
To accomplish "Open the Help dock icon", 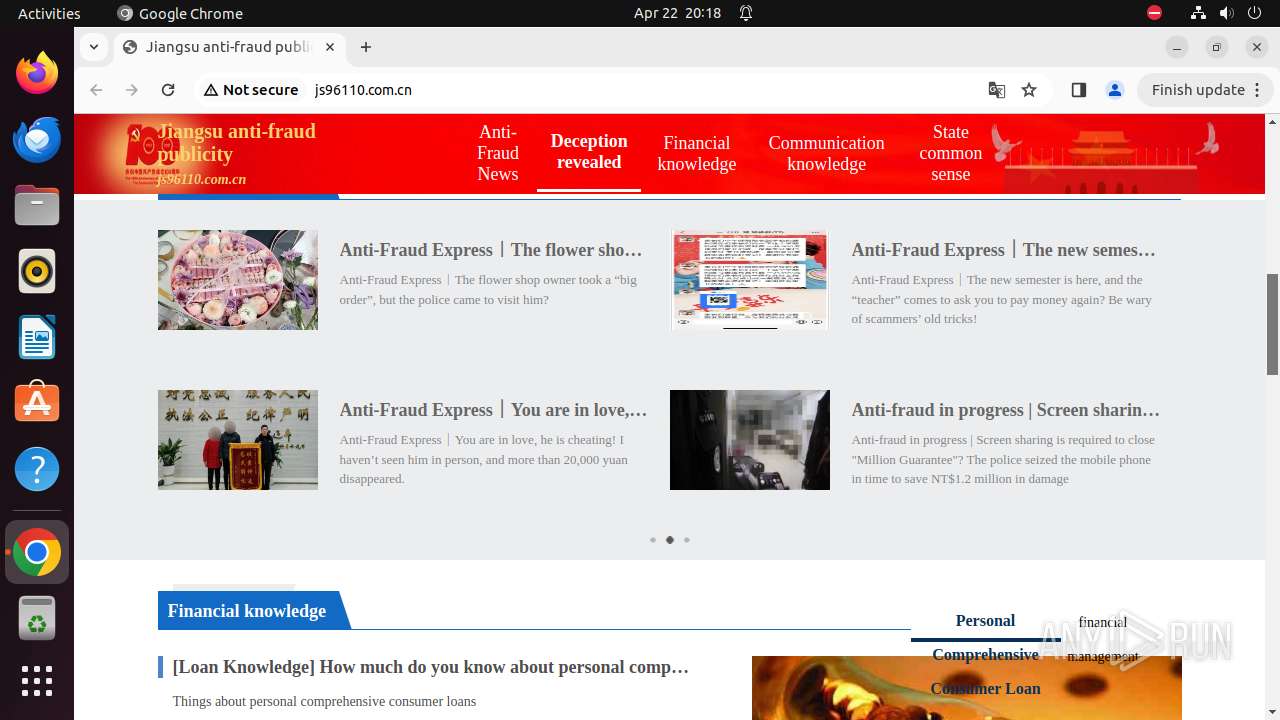I will (x=37, y=469).
